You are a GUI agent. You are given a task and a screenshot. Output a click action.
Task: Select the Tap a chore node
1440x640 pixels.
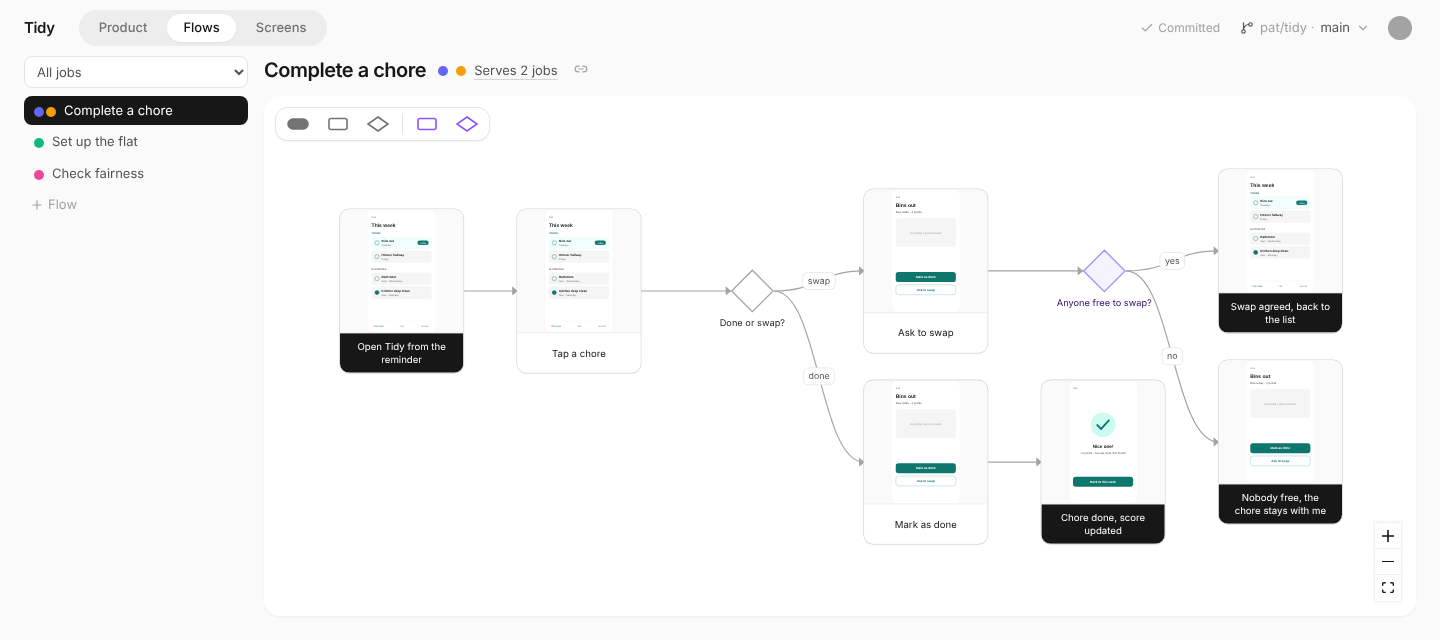[579, 291]
